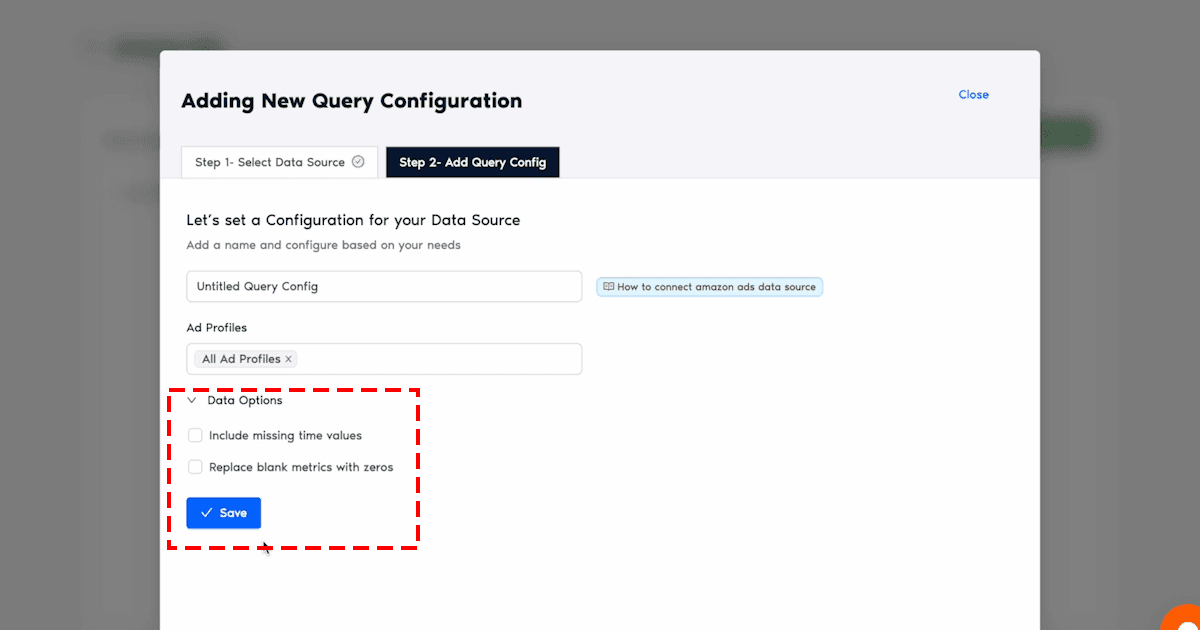Enable Include missing time values
The width and height of the screenshot is (1200, 630).
[195, 436]
